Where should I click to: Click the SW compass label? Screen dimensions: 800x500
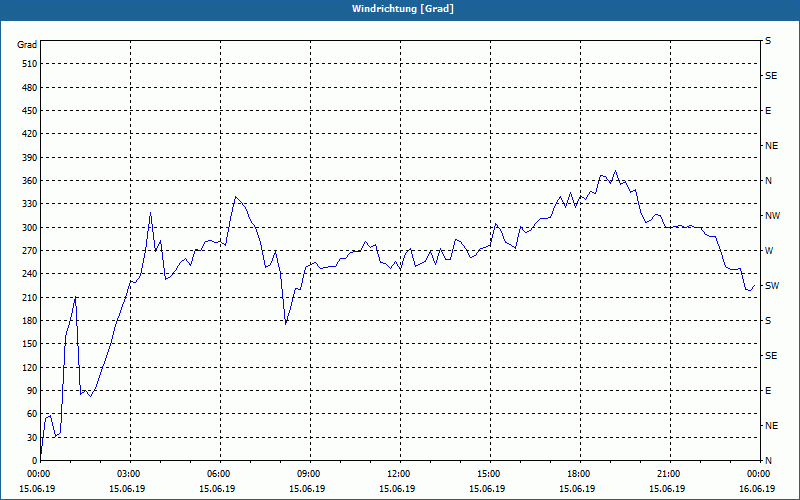pyautogui.click(x=772, y=286)
